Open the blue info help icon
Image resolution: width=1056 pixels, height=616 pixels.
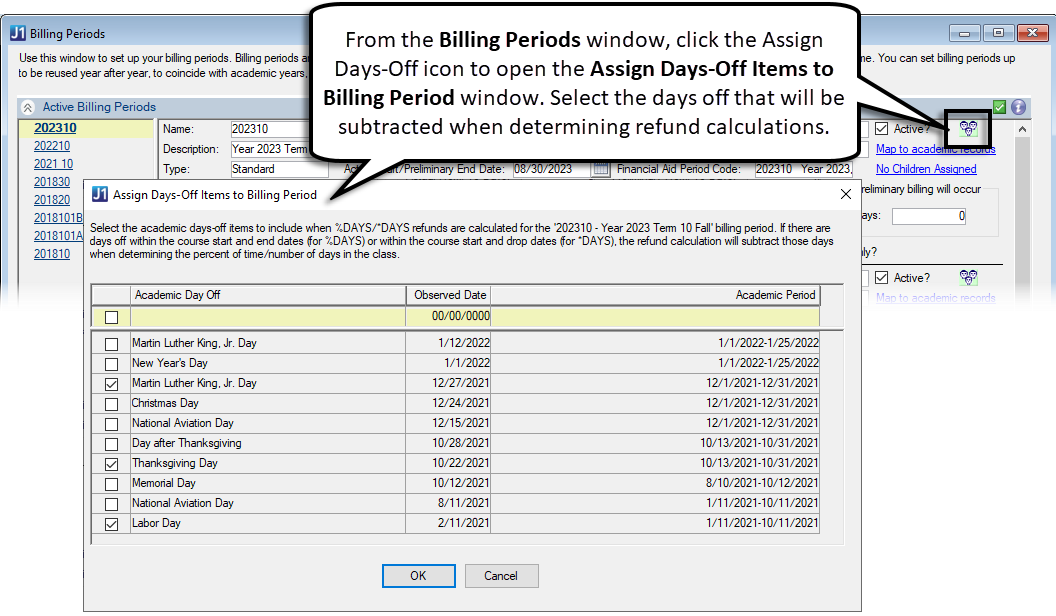click(1018, 107)
